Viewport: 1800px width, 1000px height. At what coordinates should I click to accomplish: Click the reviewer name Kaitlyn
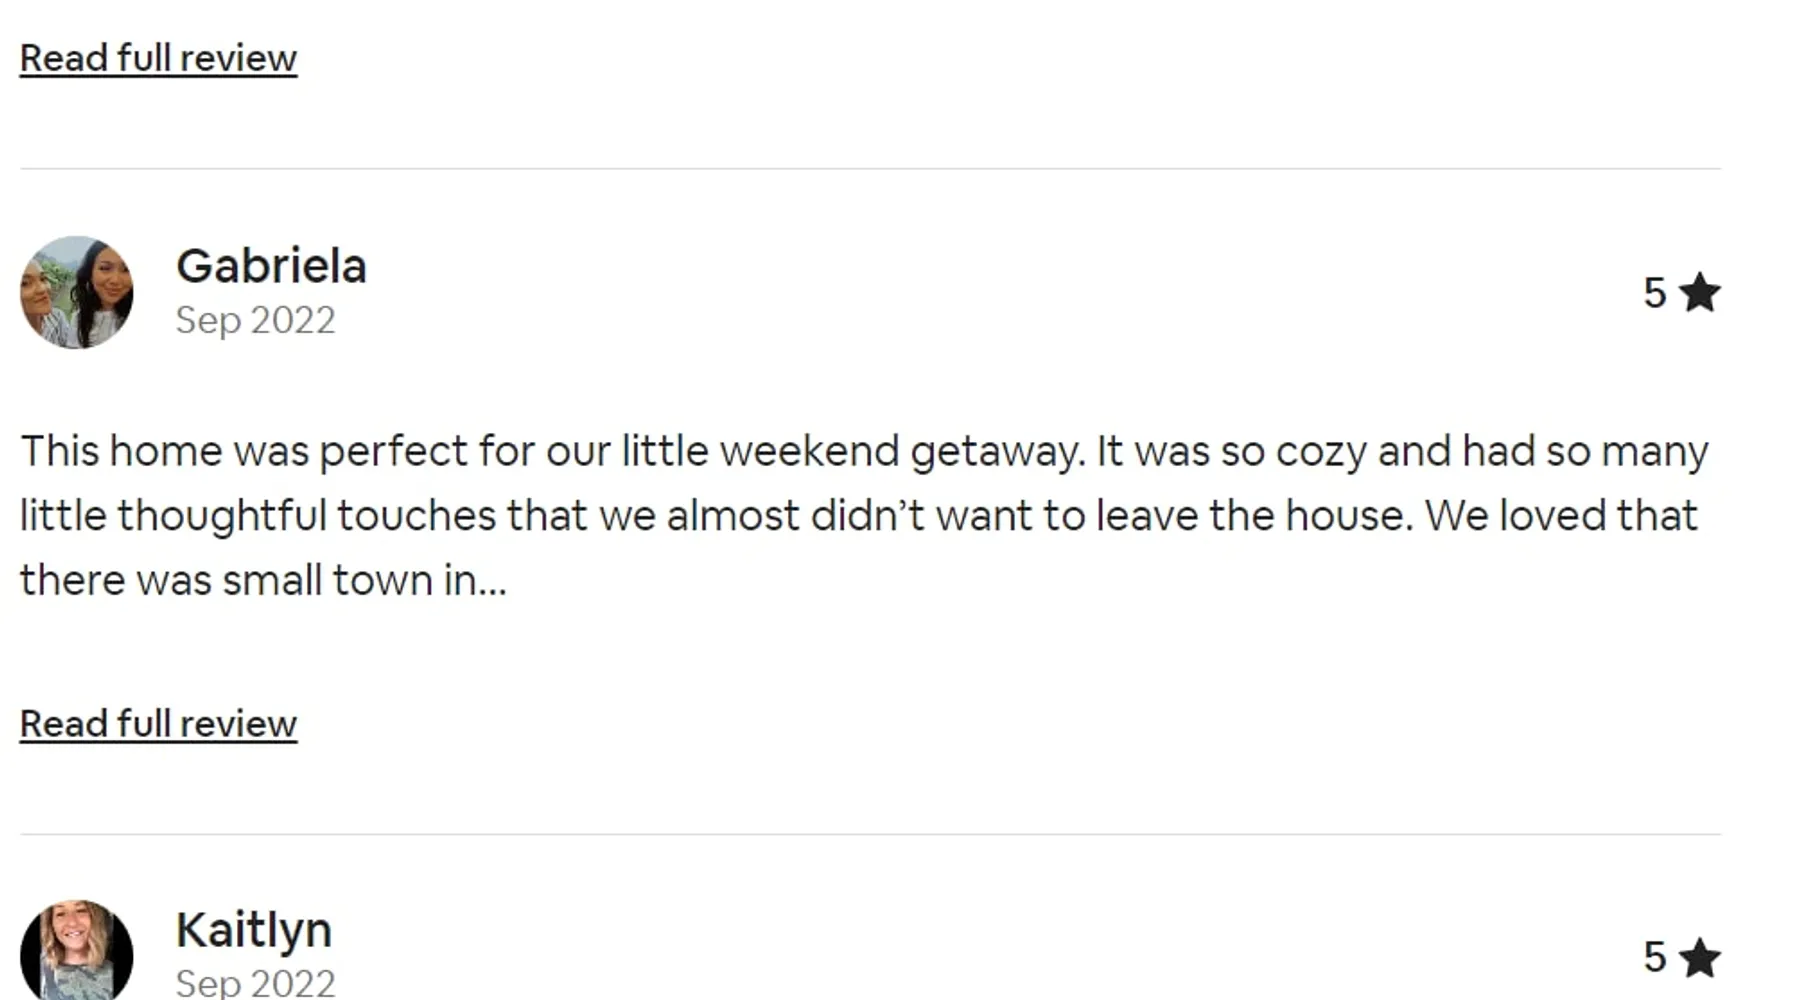pyautogui.click(x=253, y=930)
